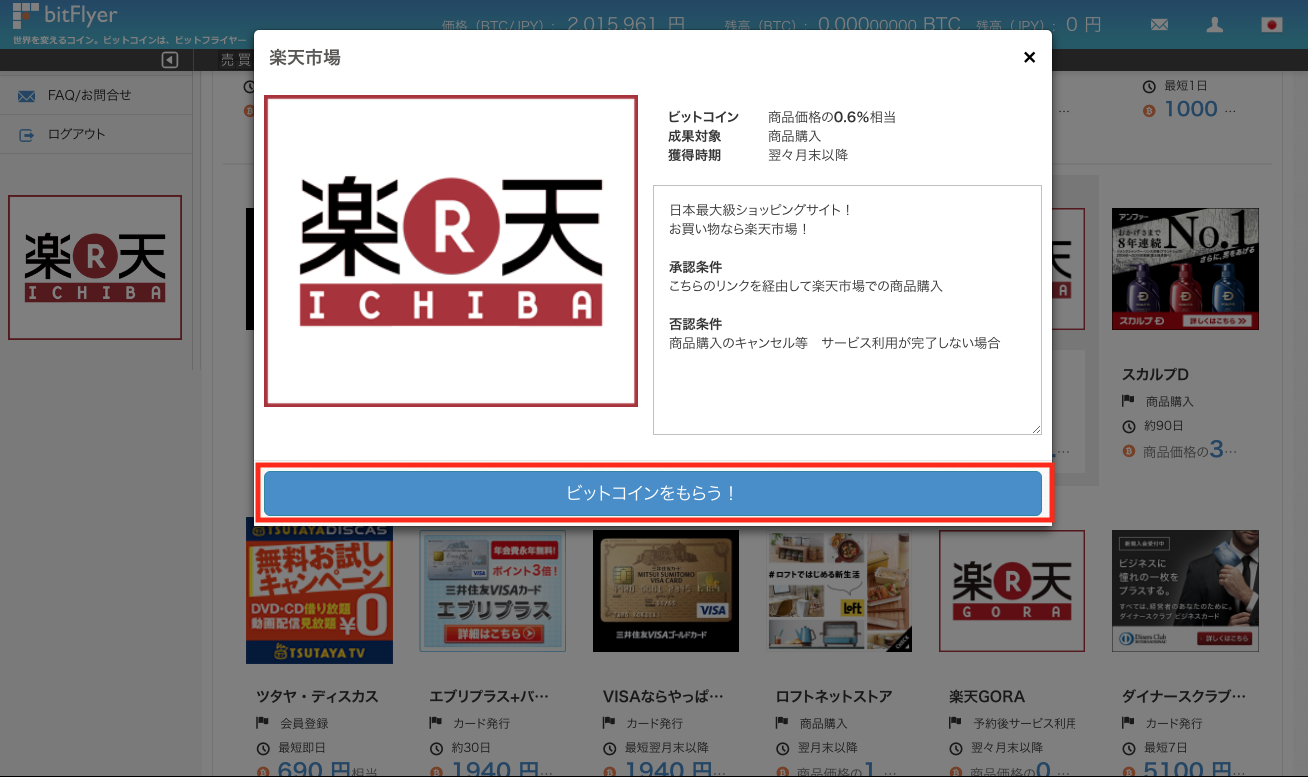Screen dimensions: 1308x777
Task: Open the 楽天 GORA thumbnail
Action: point(1012,590)
